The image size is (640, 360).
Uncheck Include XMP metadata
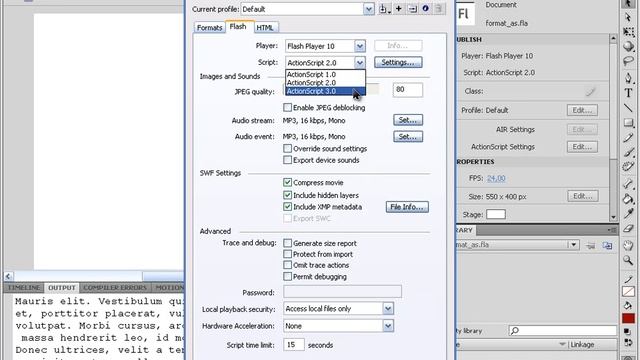(287, 207)
